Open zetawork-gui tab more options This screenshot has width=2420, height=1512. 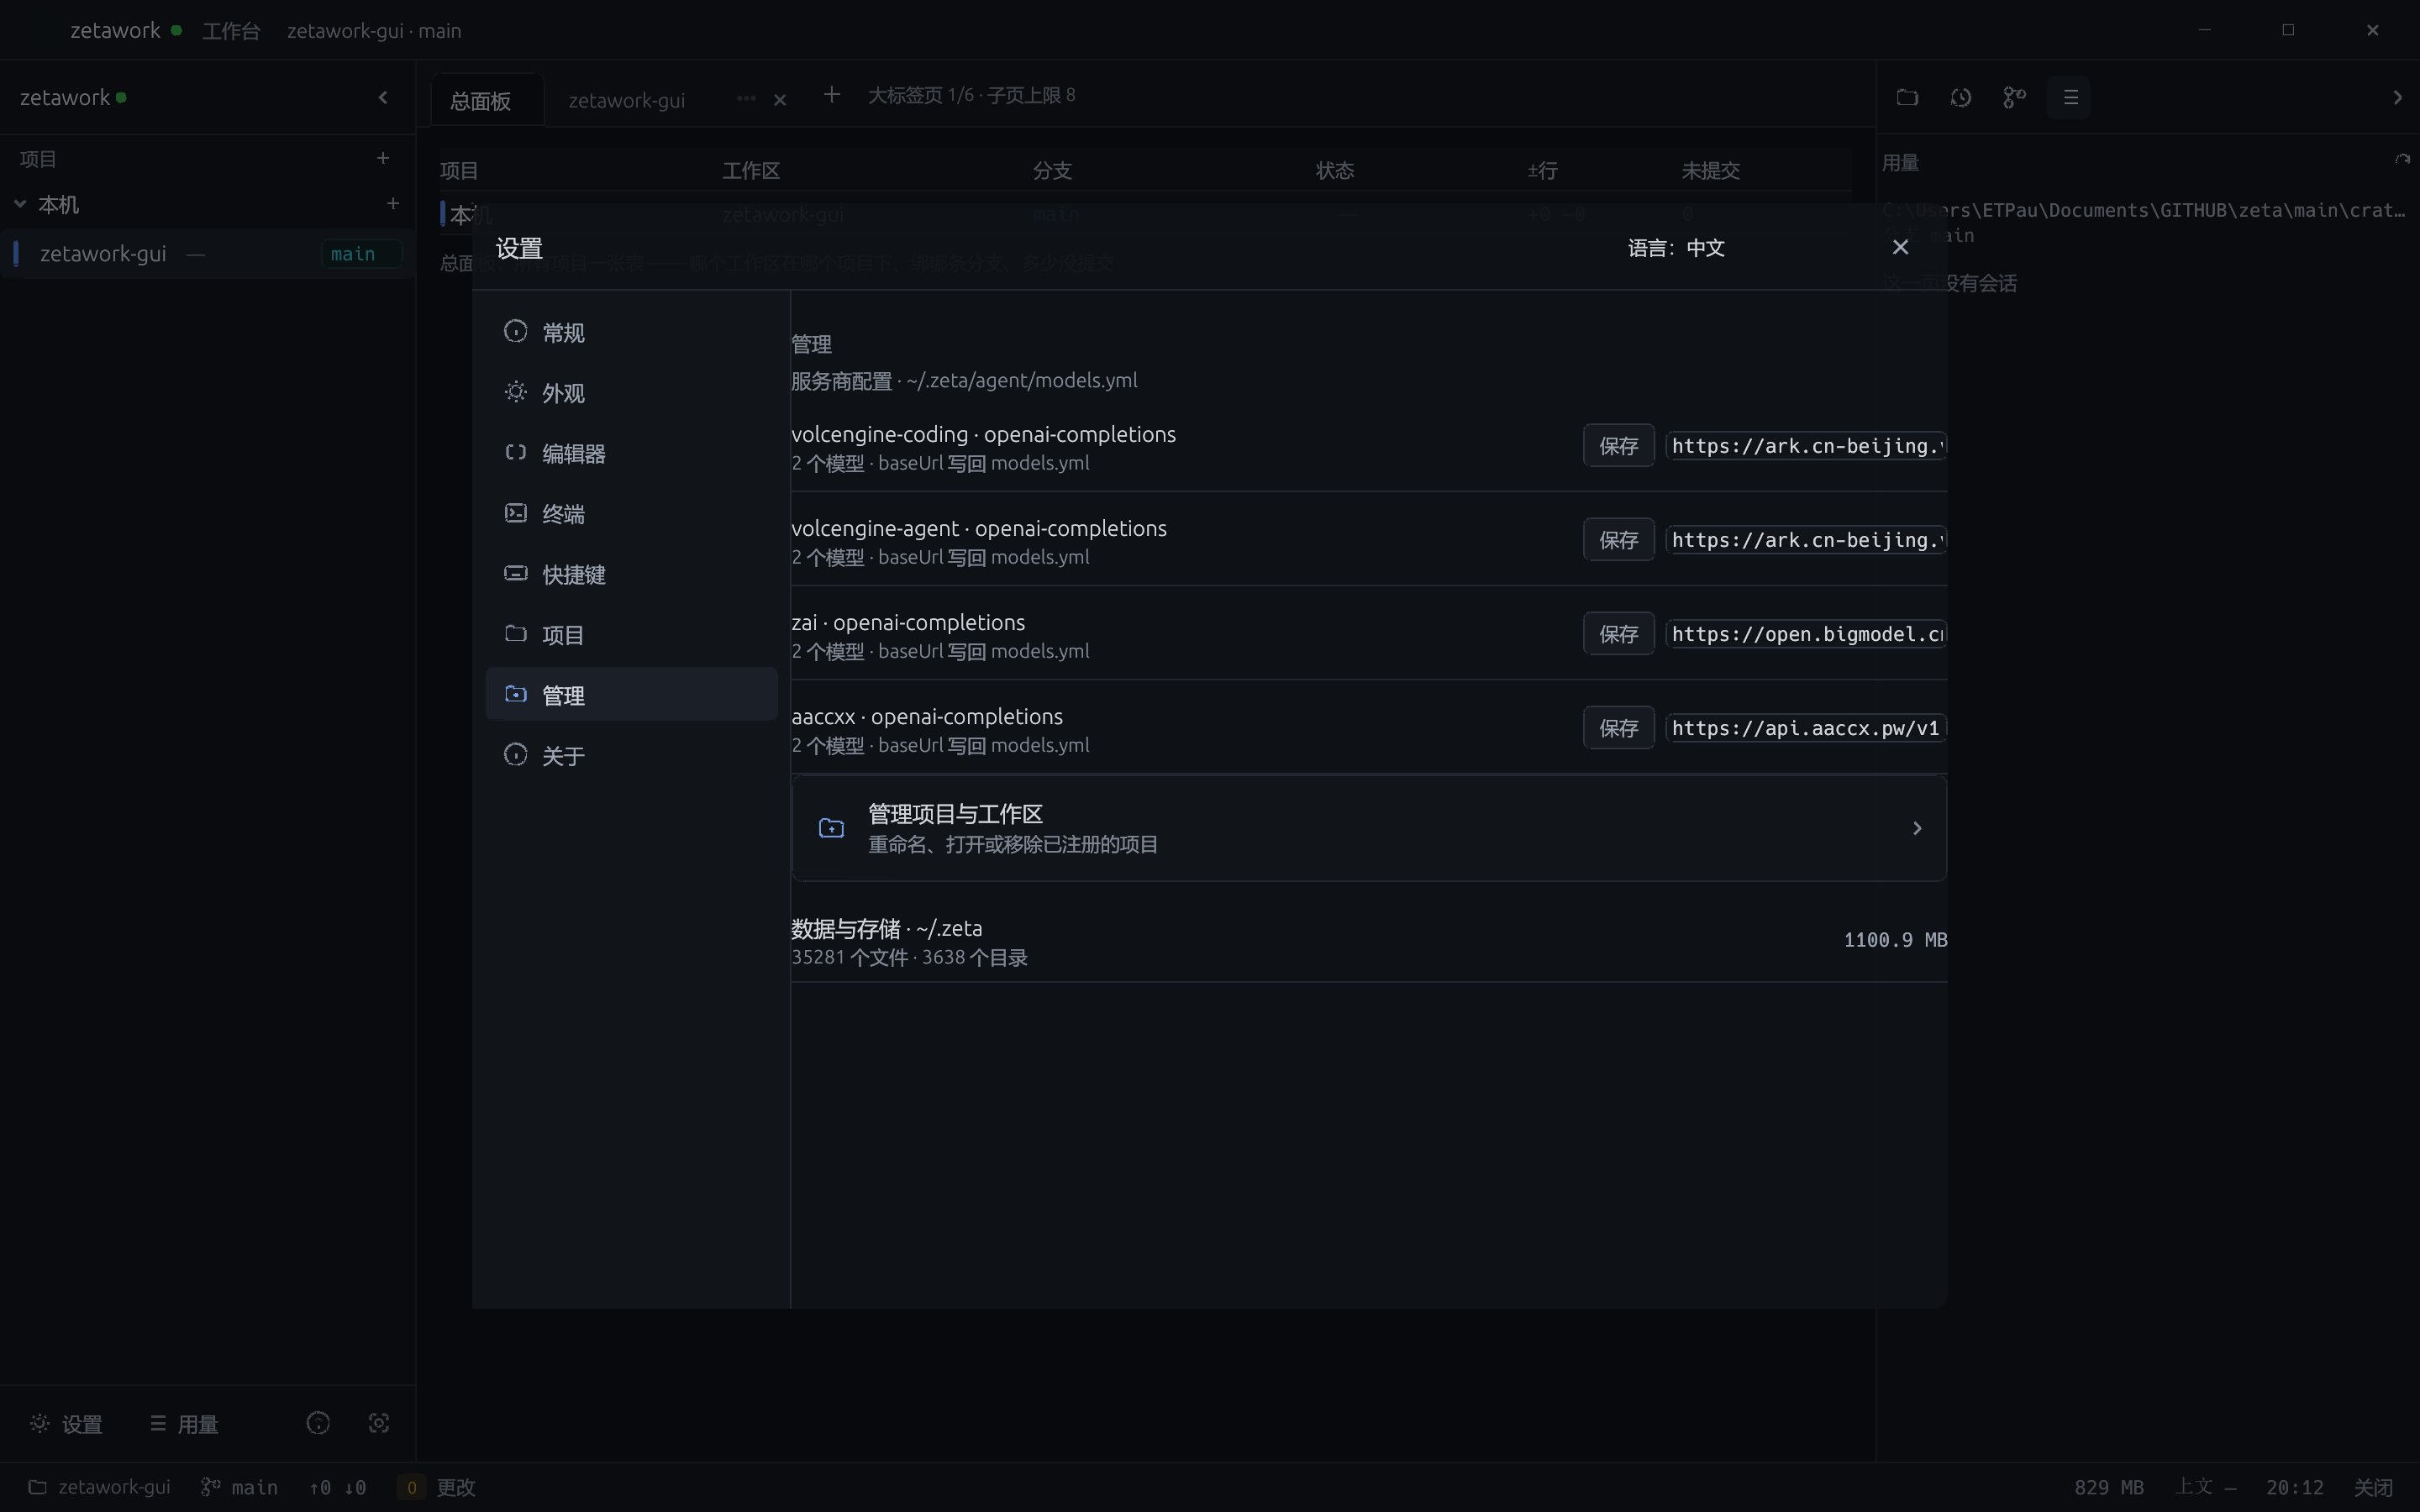click(746, 99)
